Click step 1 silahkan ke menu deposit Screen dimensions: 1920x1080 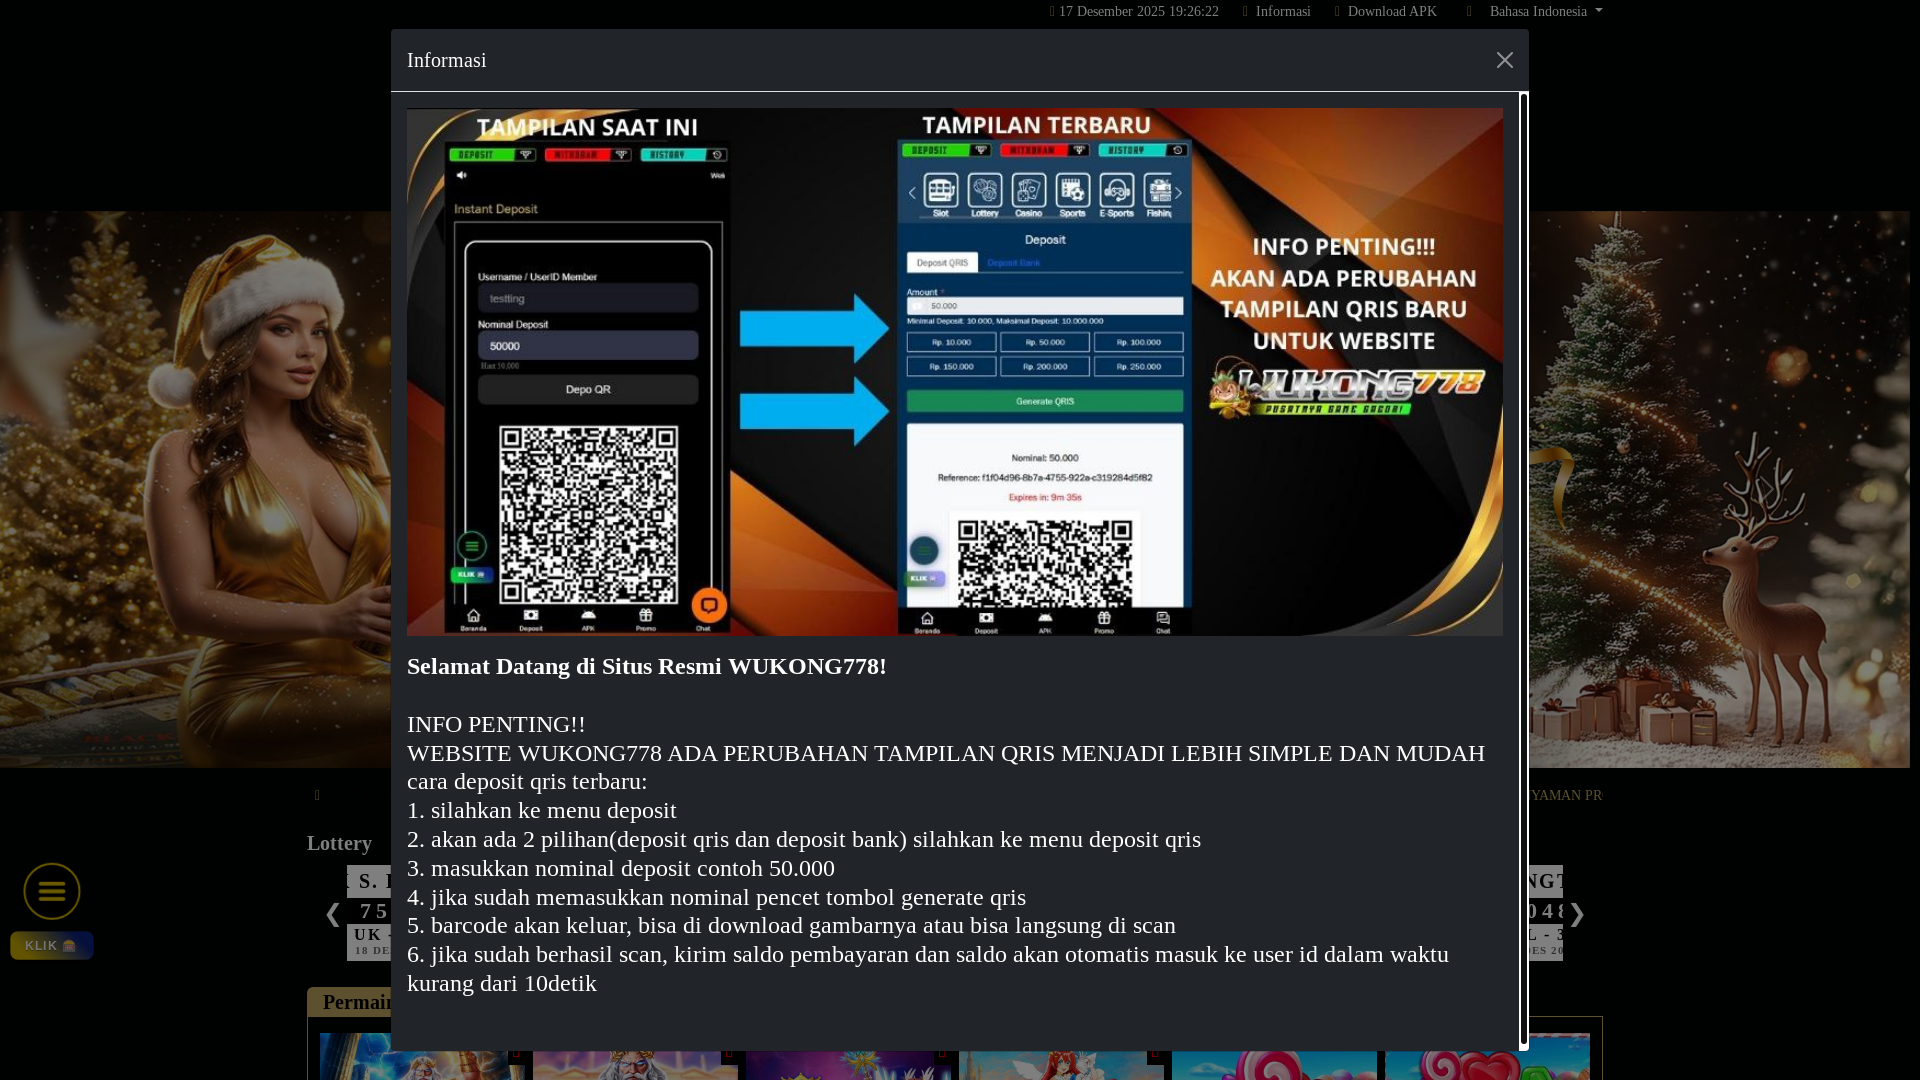click(x=542, y=810)
